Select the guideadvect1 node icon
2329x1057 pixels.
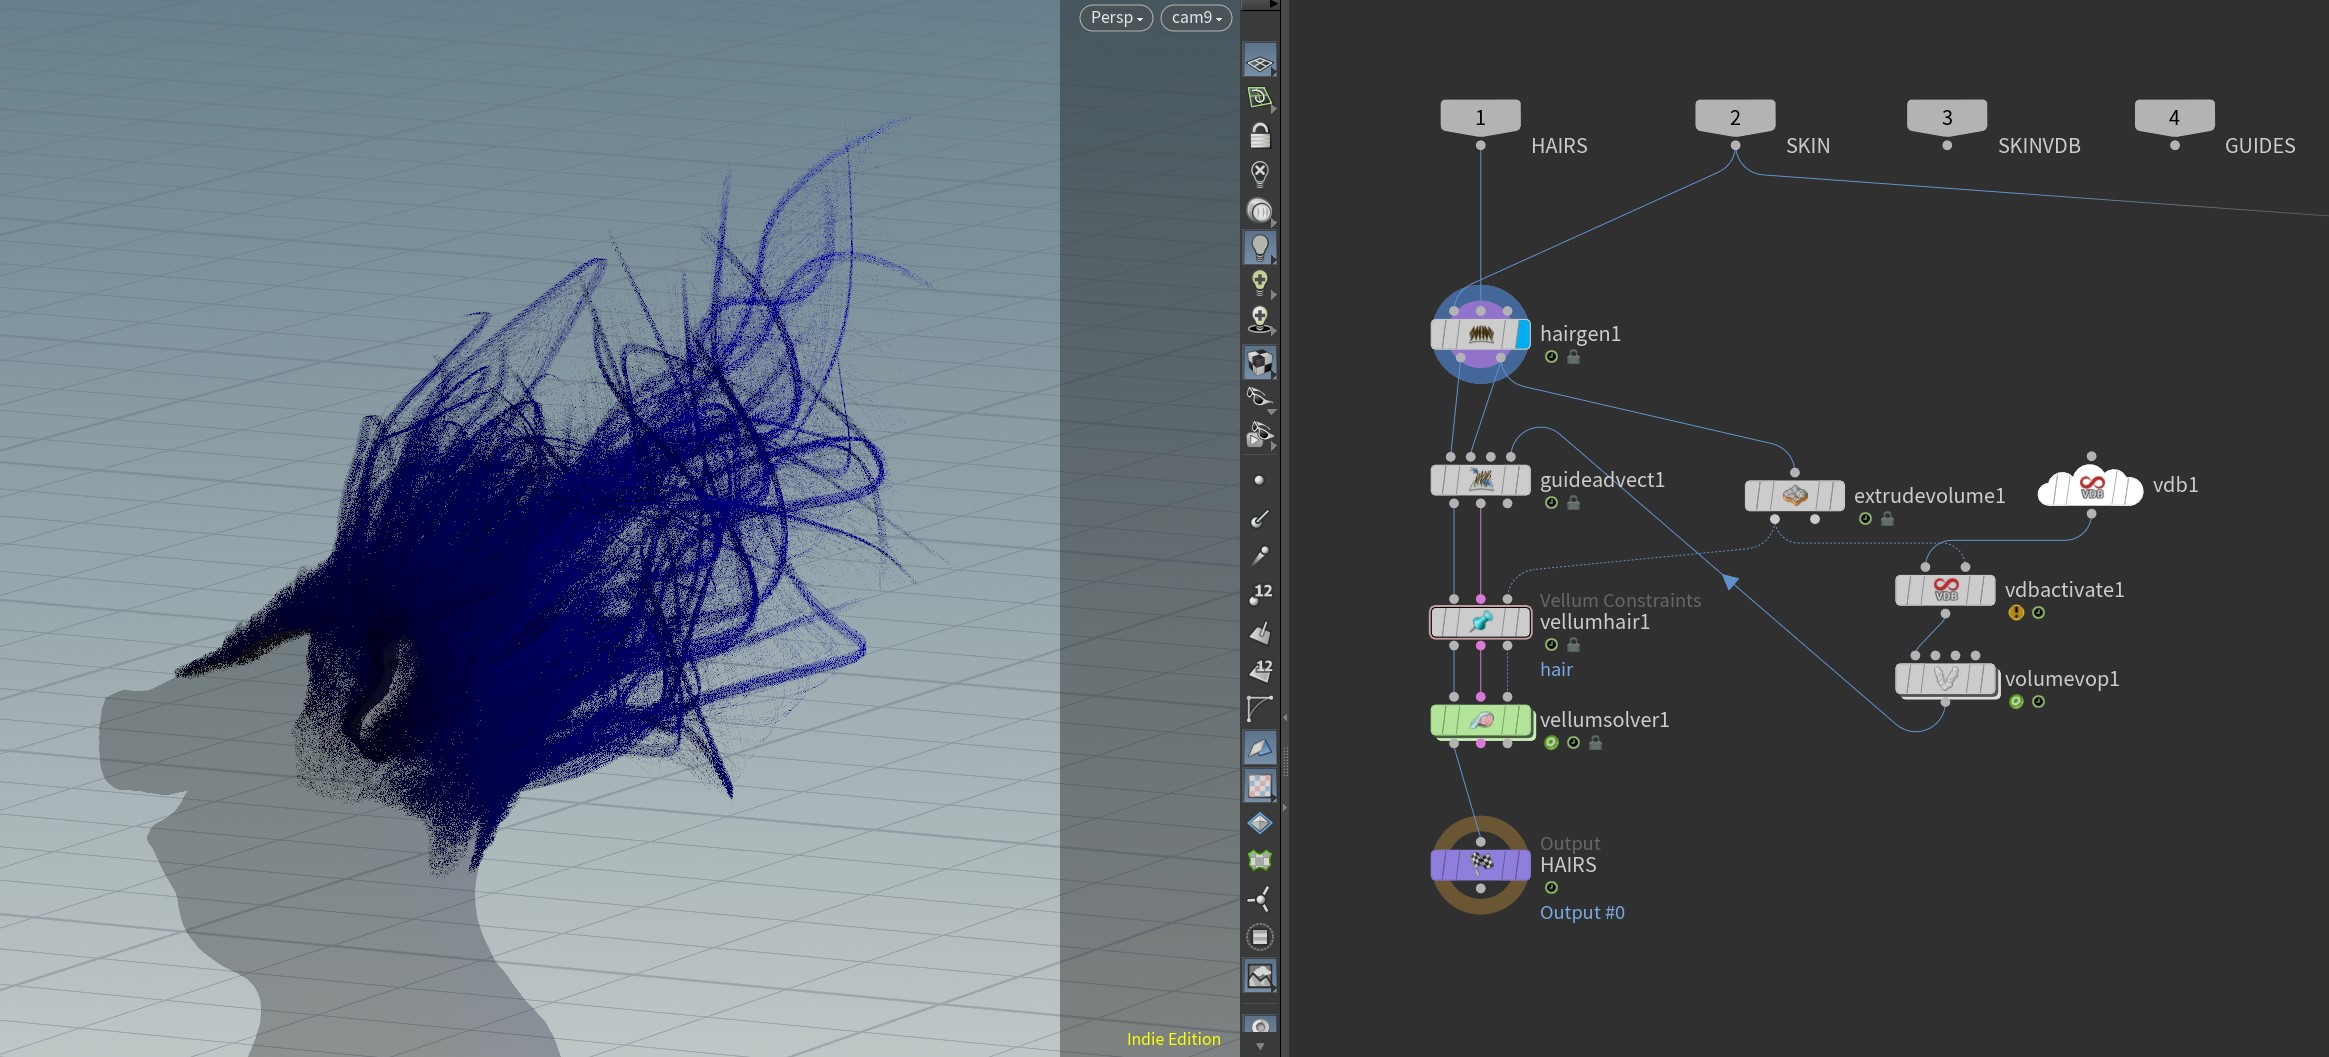[1480, 480]
